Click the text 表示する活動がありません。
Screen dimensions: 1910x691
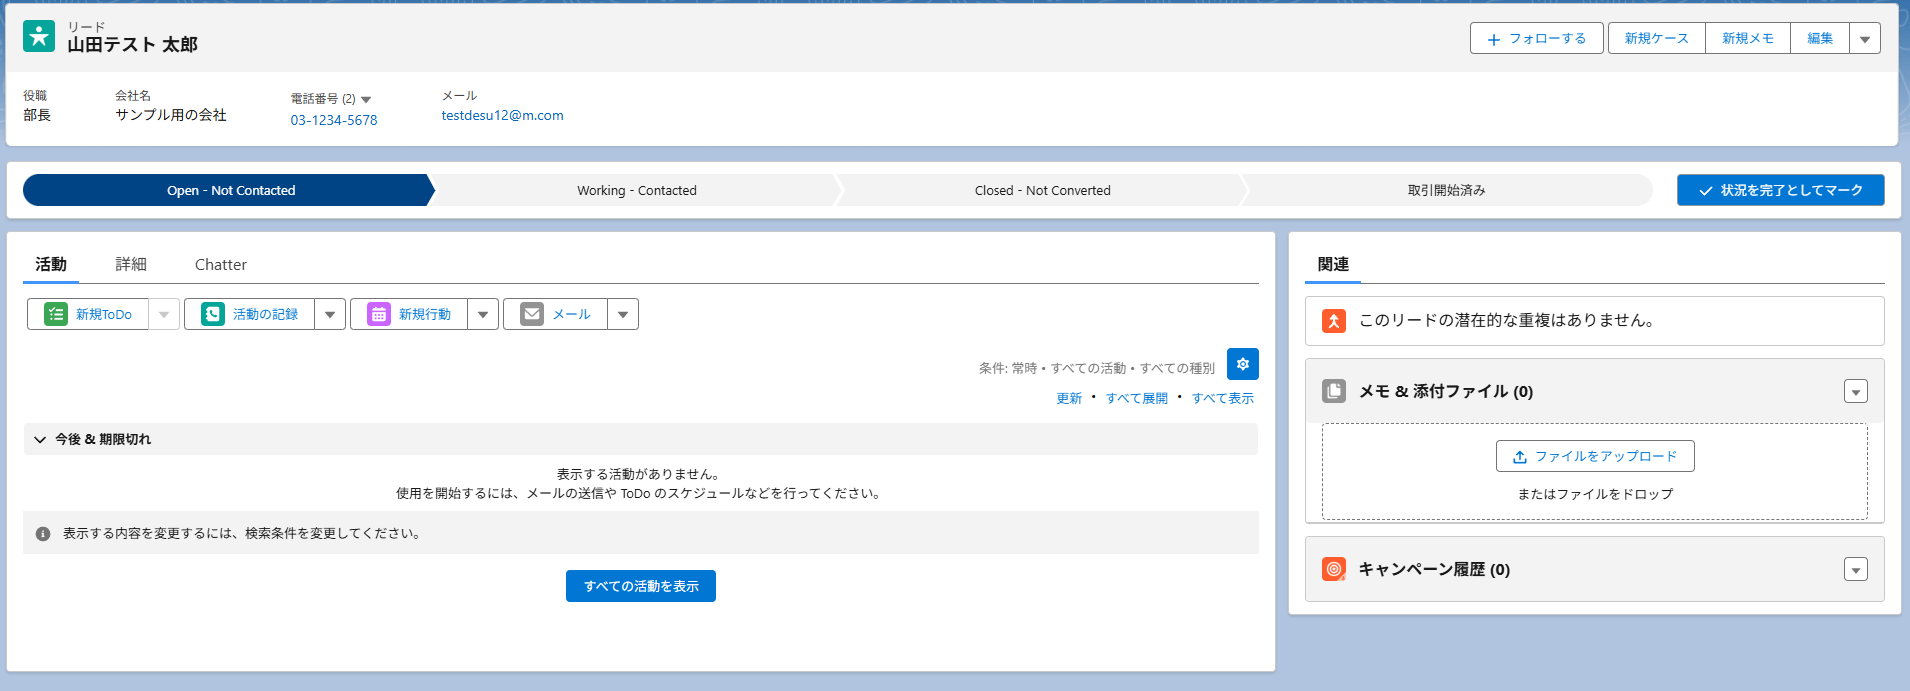641,474
